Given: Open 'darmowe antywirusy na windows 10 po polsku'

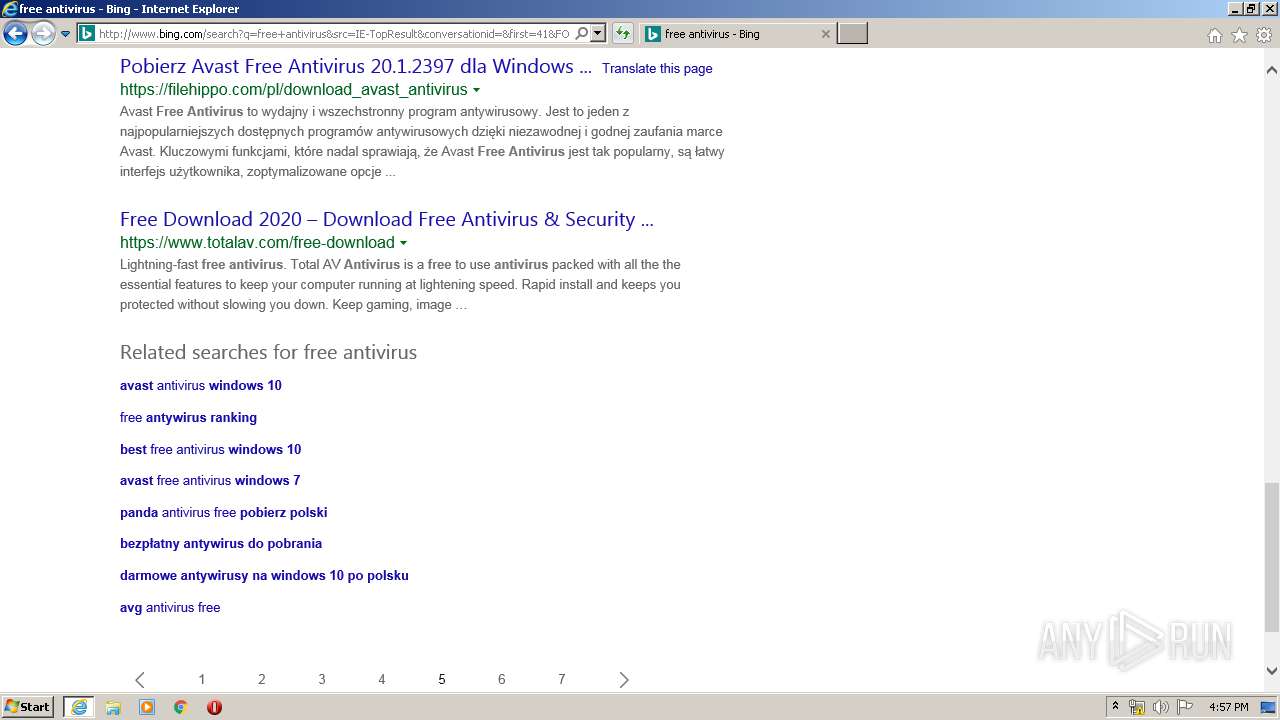Looking at the screenshot, I should coord(264,576).
